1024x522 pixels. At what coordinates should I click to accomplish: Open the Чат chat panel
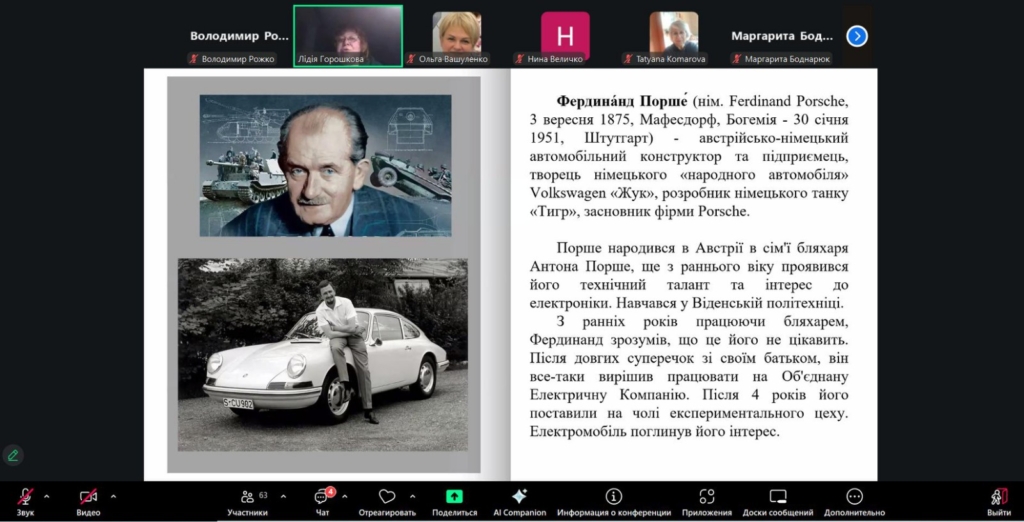pyautogui.click(x=322, y=498)
